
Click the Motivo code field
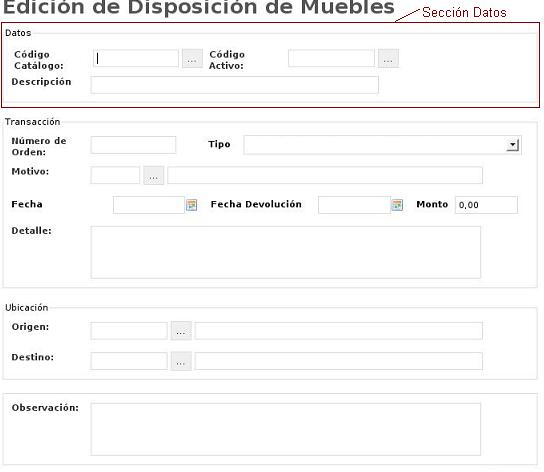(x=115, y=175)
